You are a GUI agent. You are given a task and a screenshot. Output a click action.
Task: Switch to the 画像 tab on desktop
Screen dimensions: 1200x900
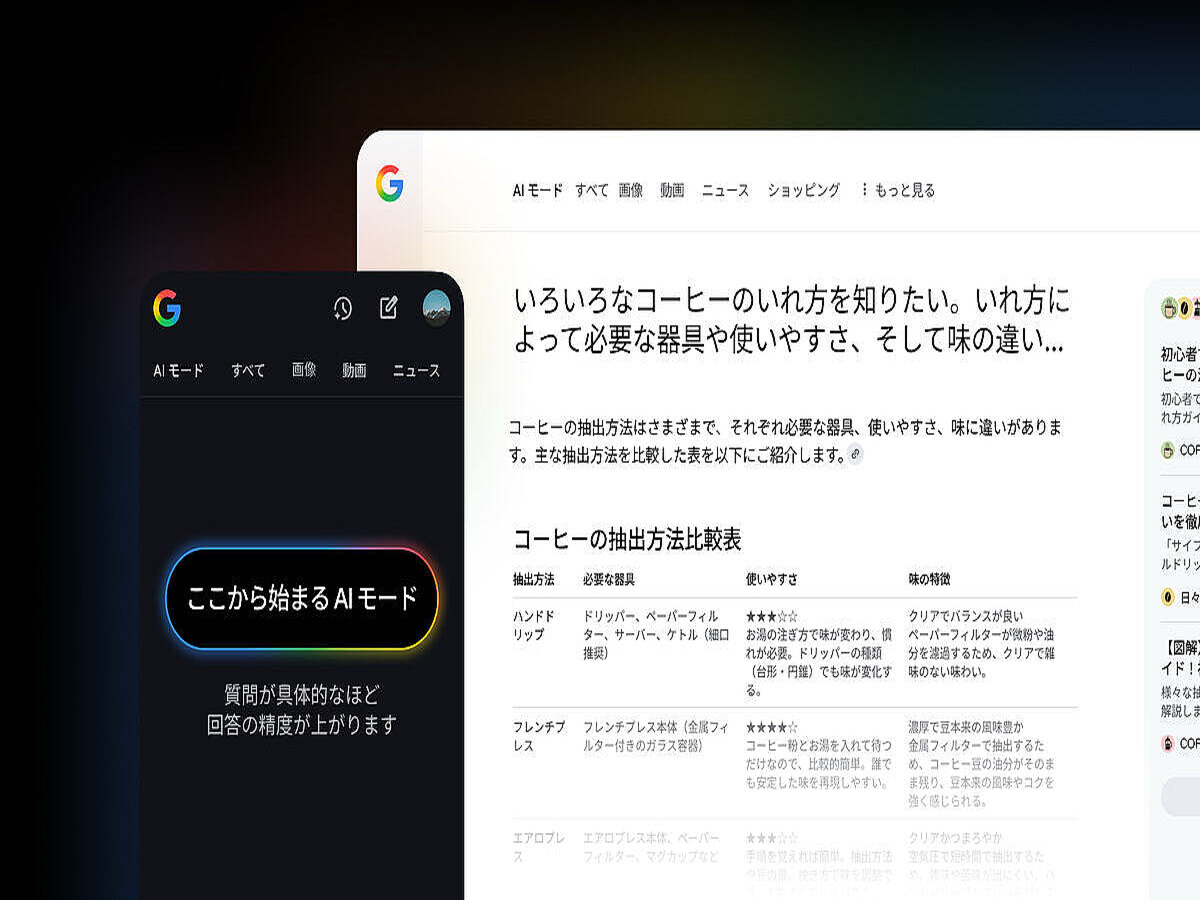631,190
